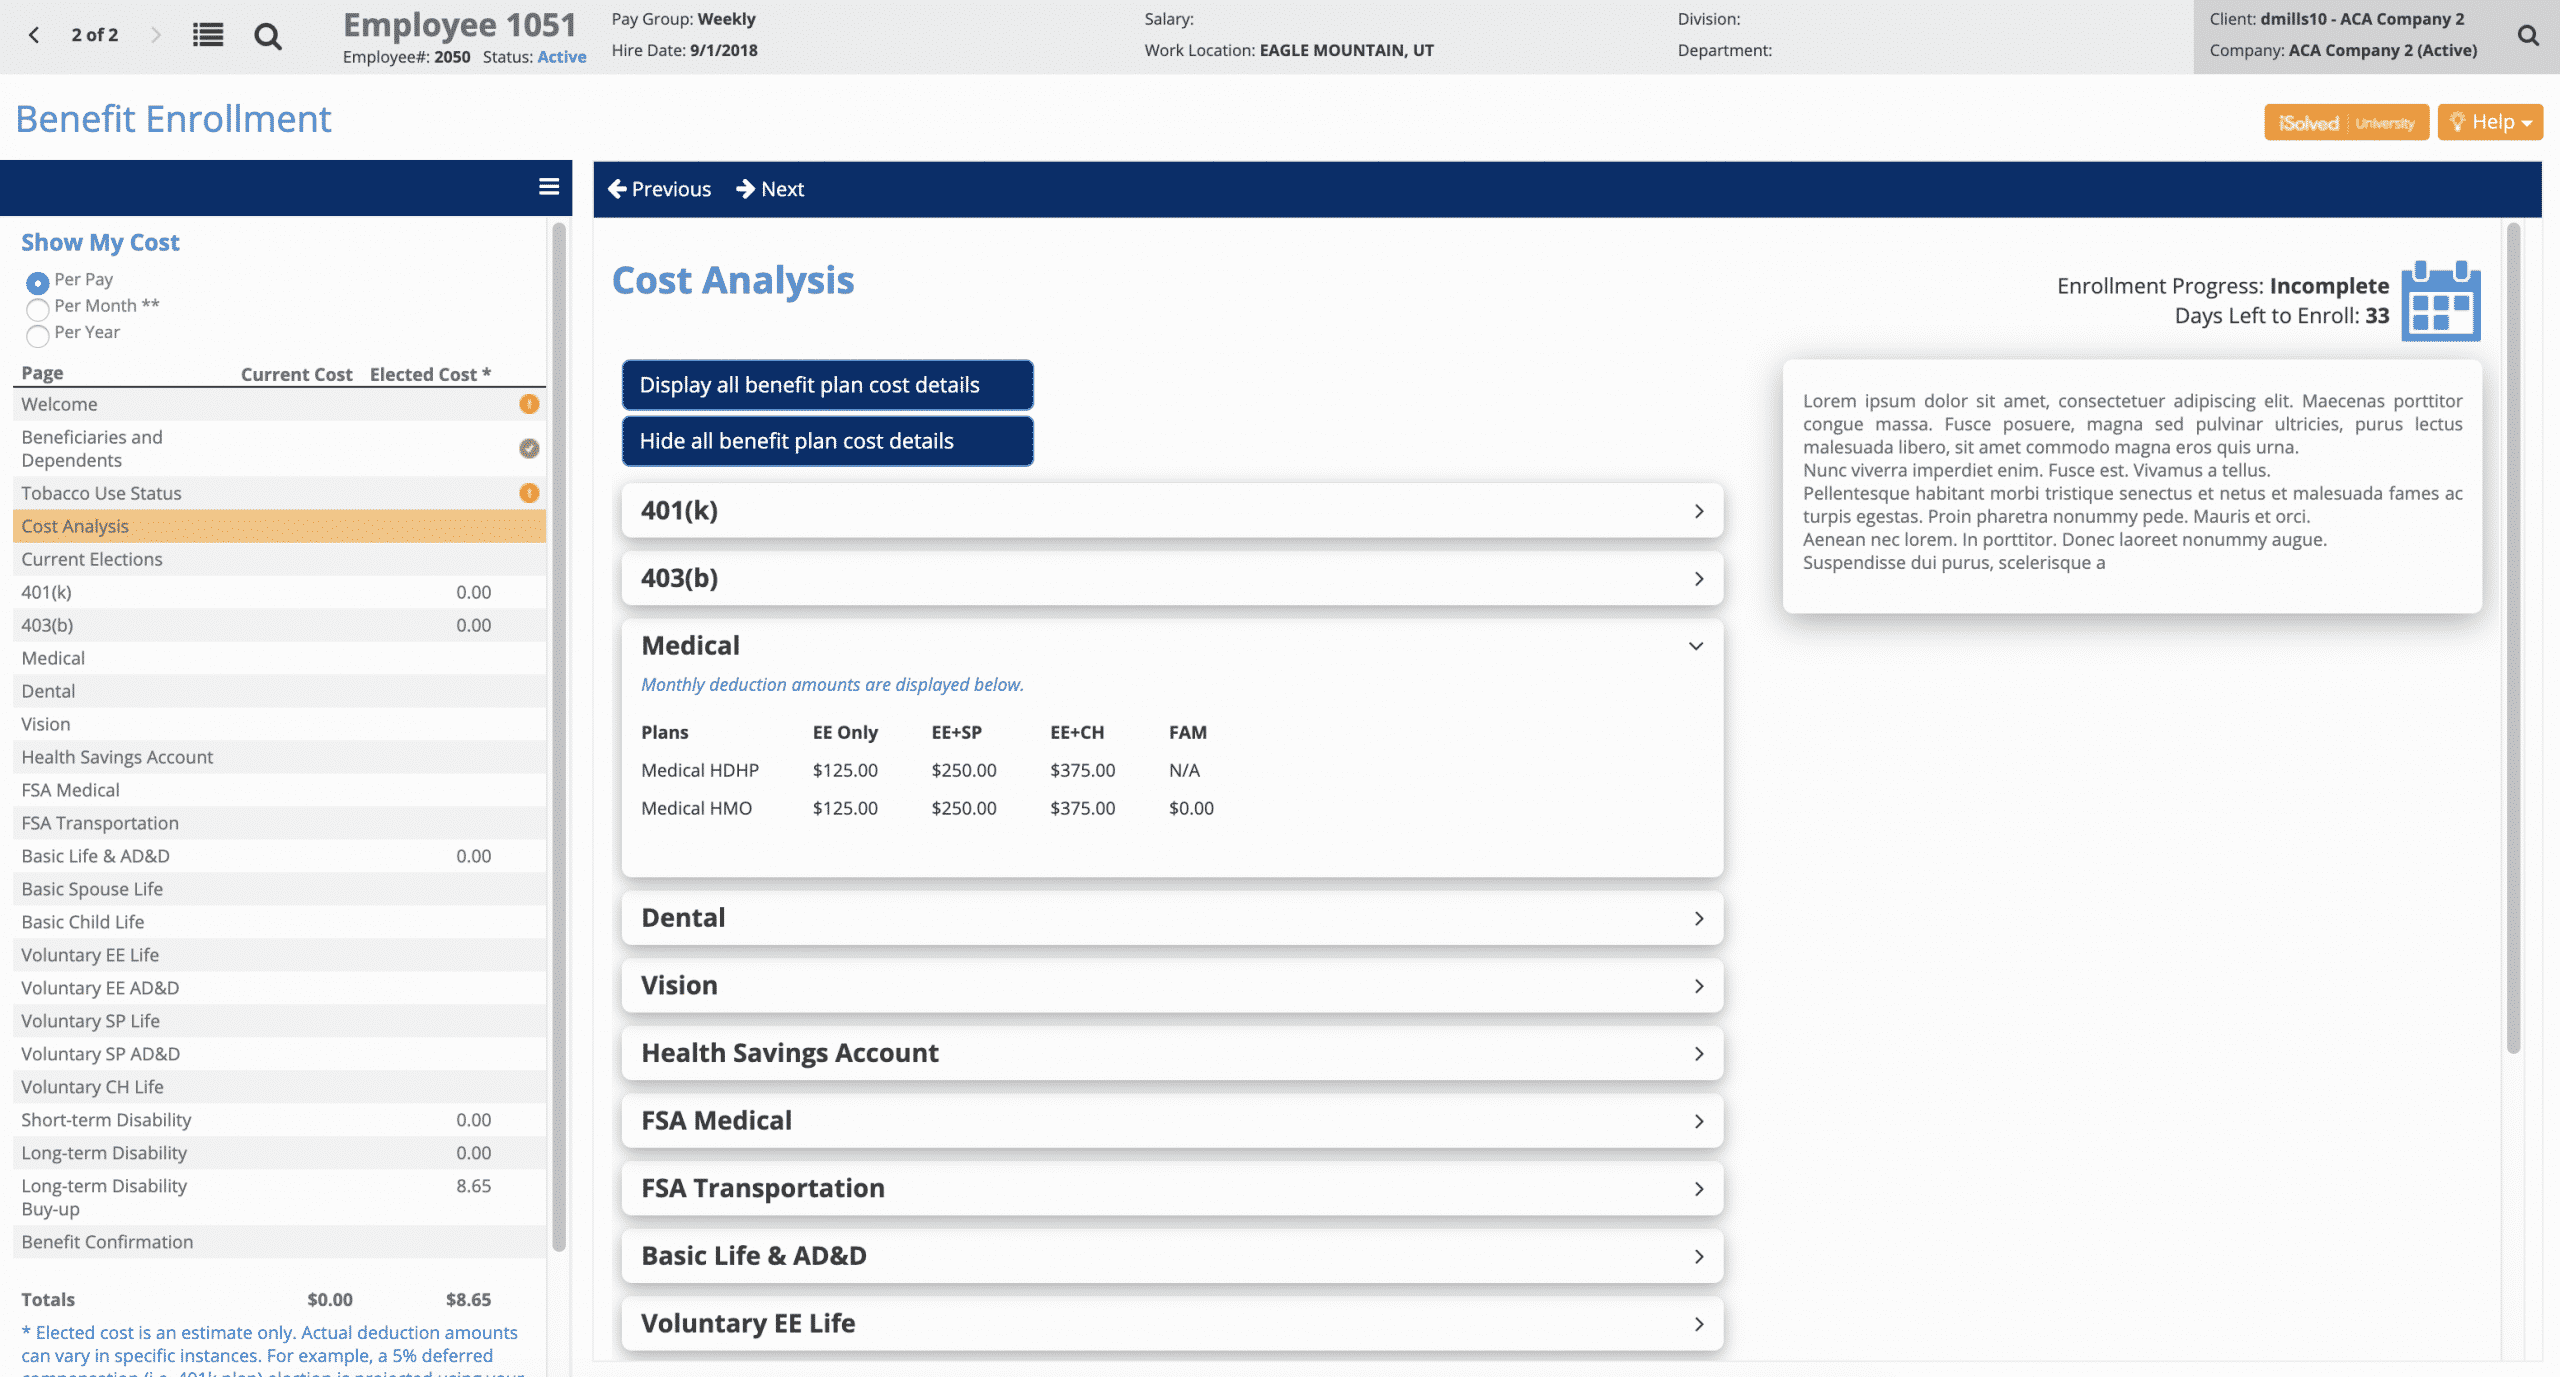Click the sidebar vertical scrollbar
The width and height of the screenshot is (2560, 1377).
pyautogui.click(x=559, y=737)
